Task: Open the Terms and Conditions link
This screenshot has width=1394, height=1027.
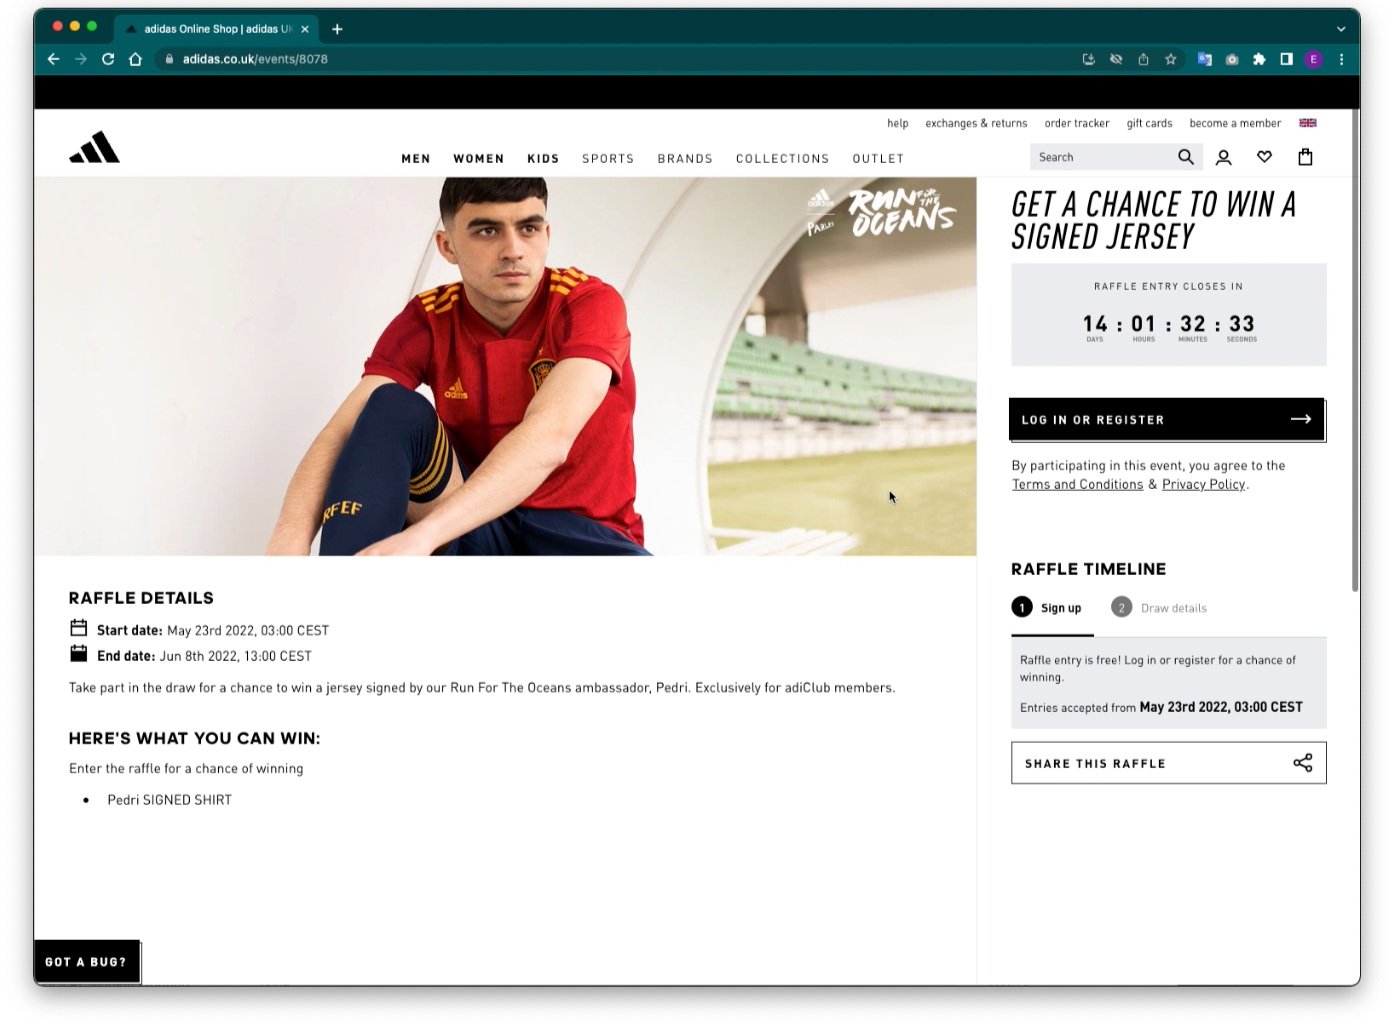Action: tap(1077, 484)
